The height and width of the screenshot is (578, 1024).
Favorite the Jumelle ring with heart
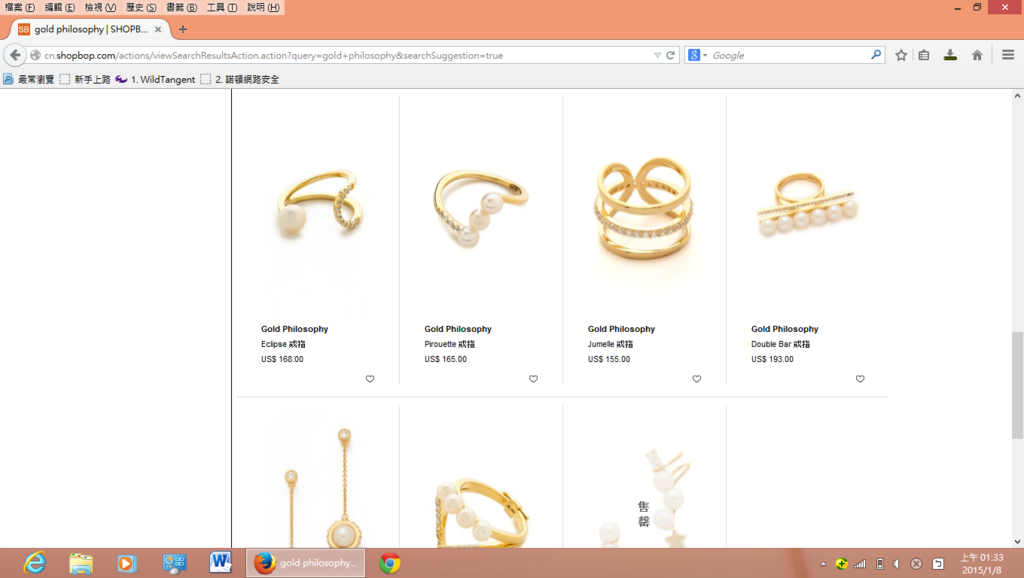[x=696, y=379]
